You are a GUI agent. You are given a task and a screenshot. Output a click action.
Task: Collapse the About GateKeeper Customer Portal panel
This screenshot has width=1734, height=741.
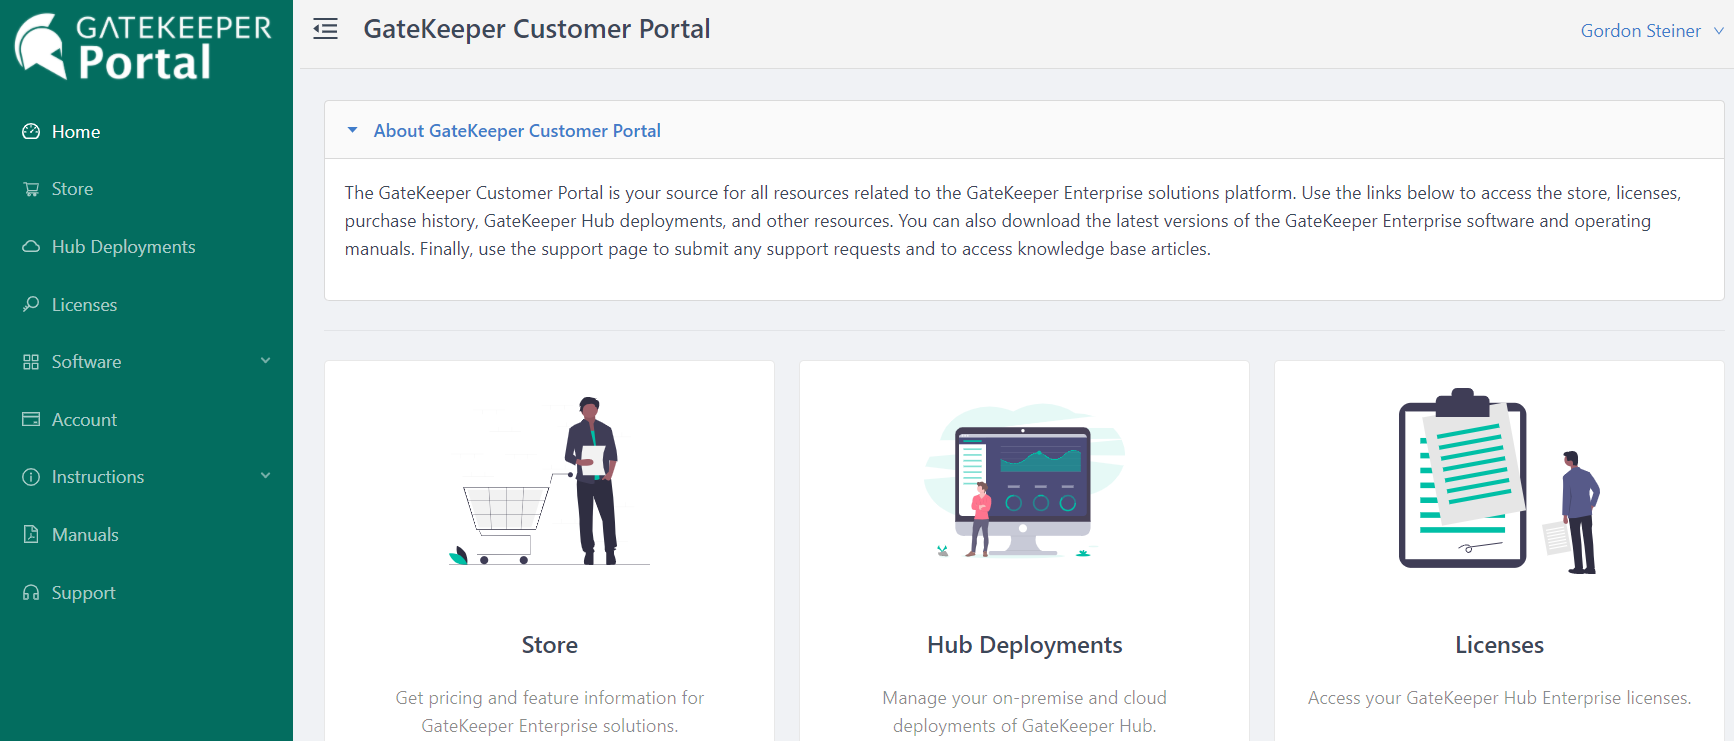click(352, 131)
